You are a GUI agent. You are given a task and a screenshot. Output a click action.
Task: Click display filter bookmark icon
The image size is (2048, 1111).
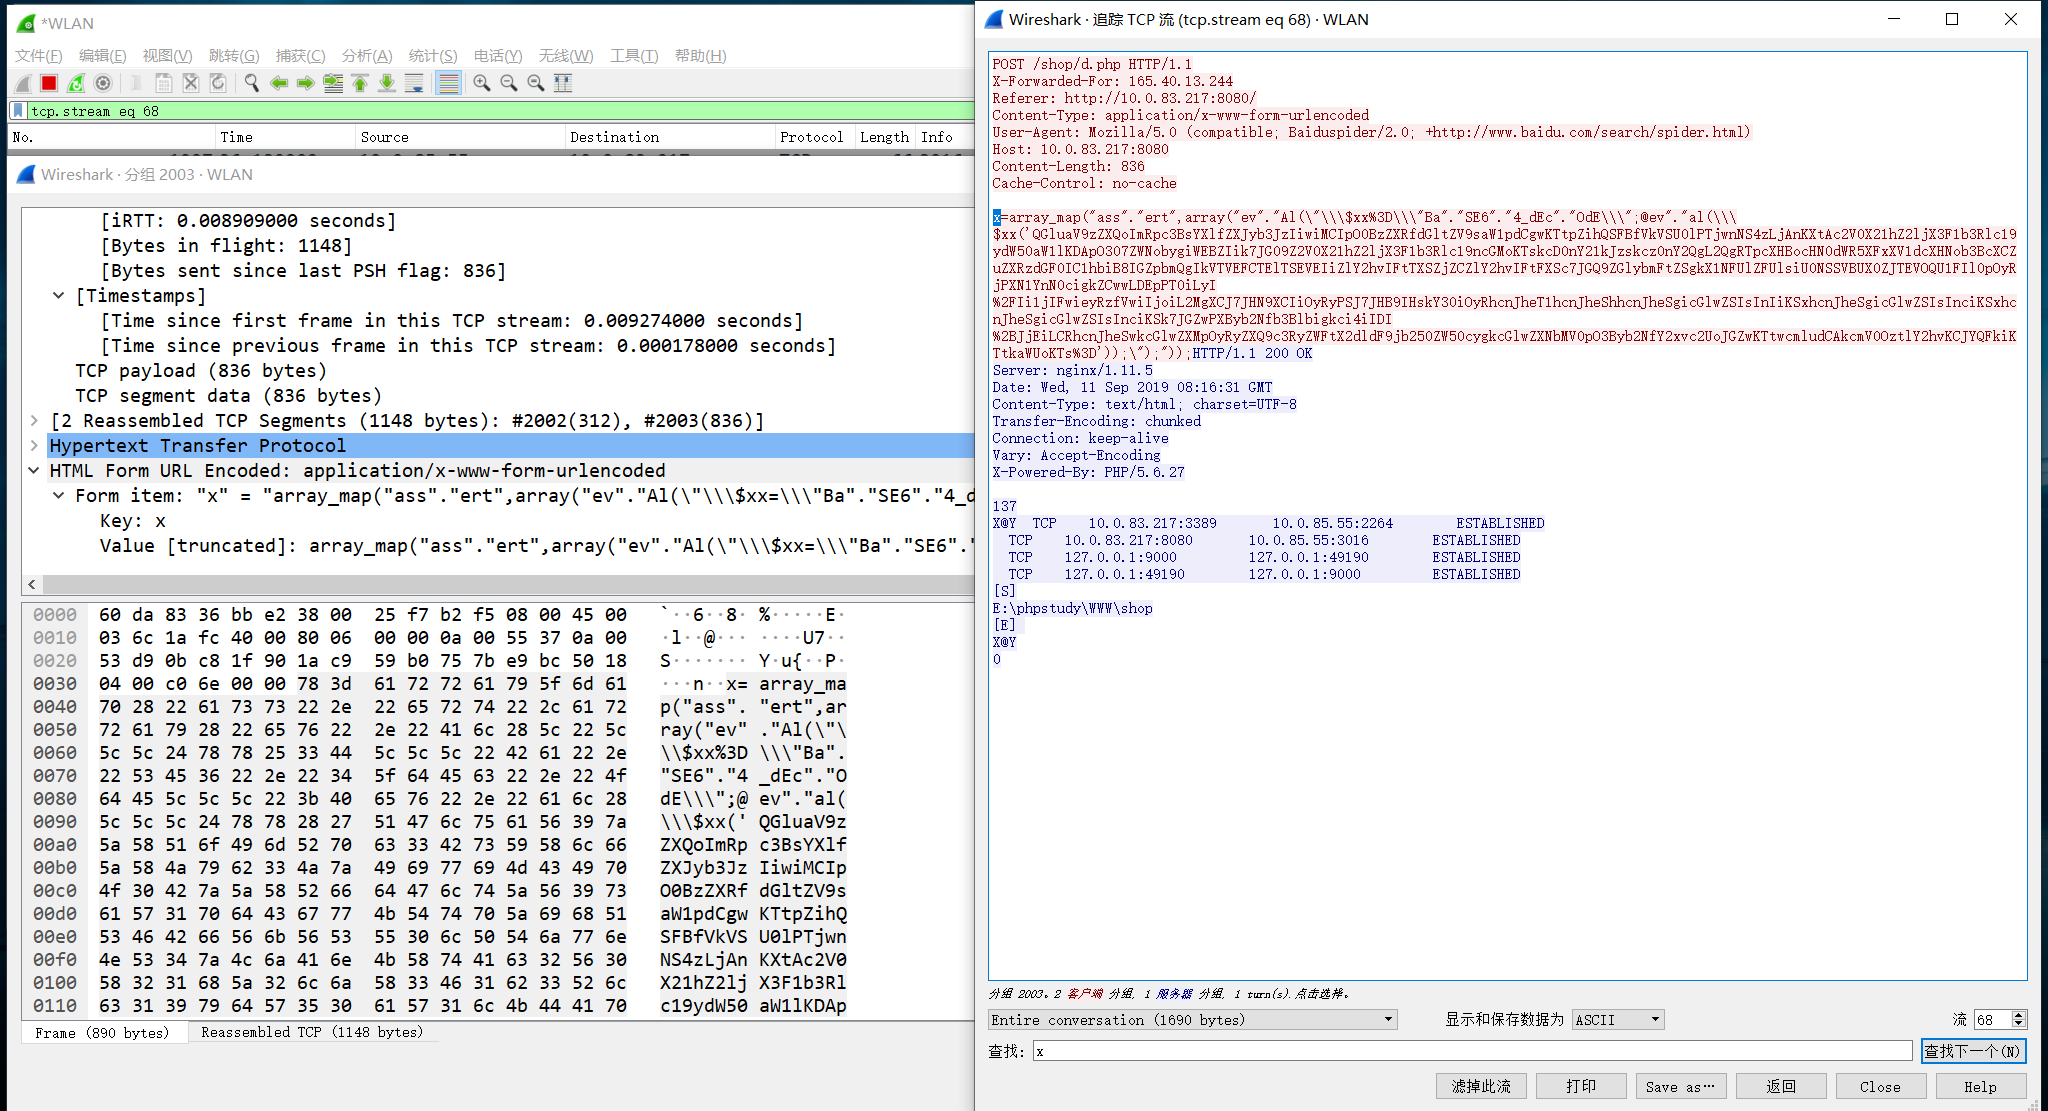(17, 111)
